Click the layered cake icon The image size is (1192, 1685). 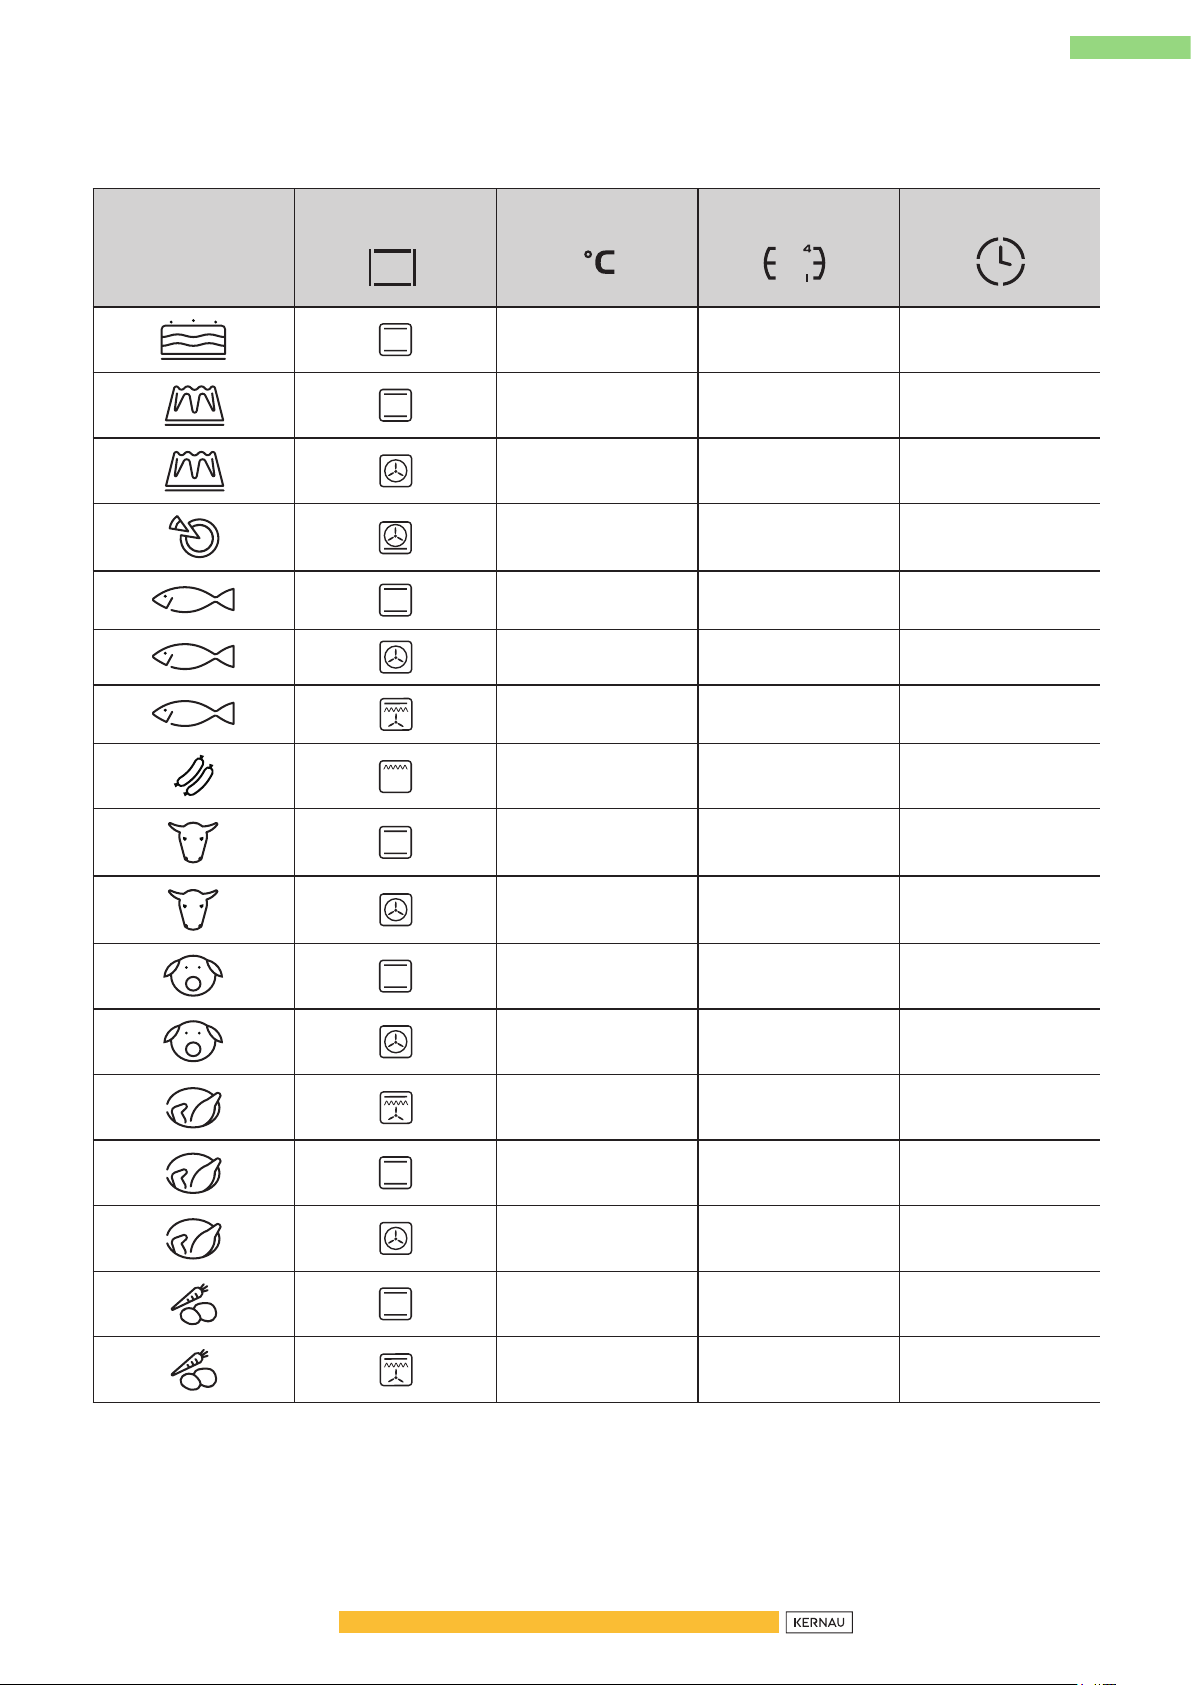pyautogui.click(x=193, y=340)
